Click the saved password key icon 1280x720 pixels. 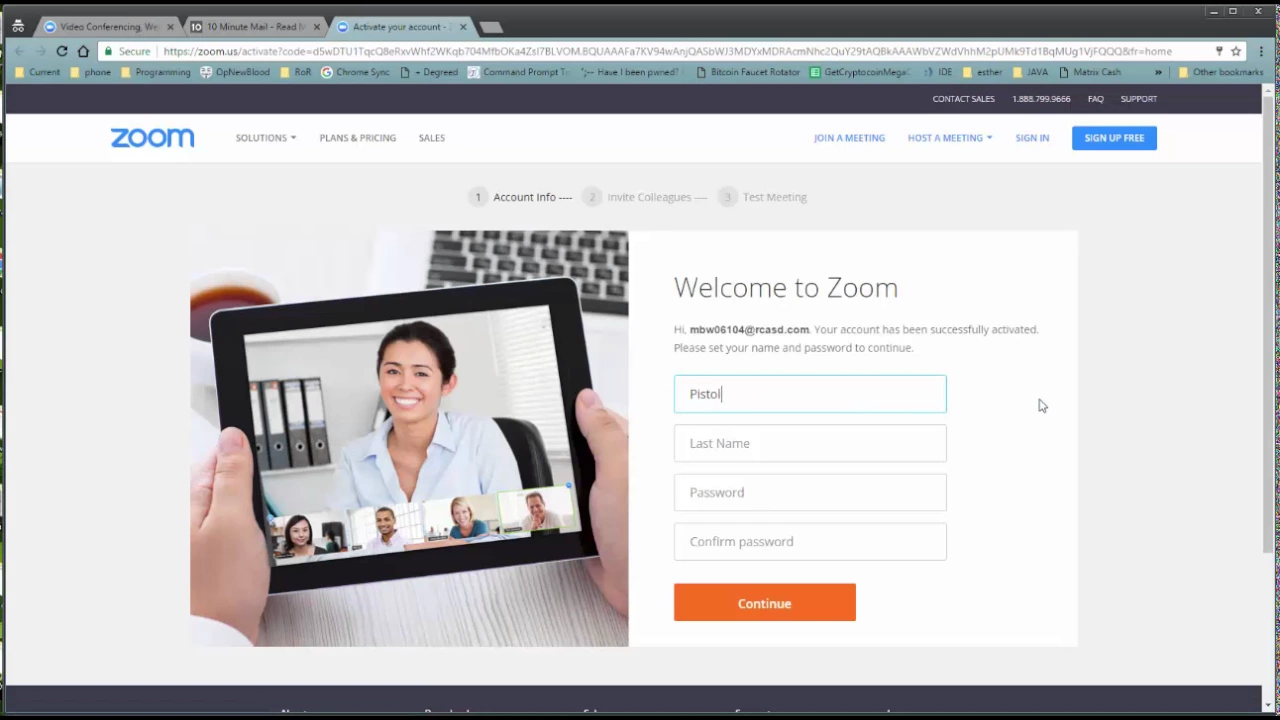(x=1219, y=51)
